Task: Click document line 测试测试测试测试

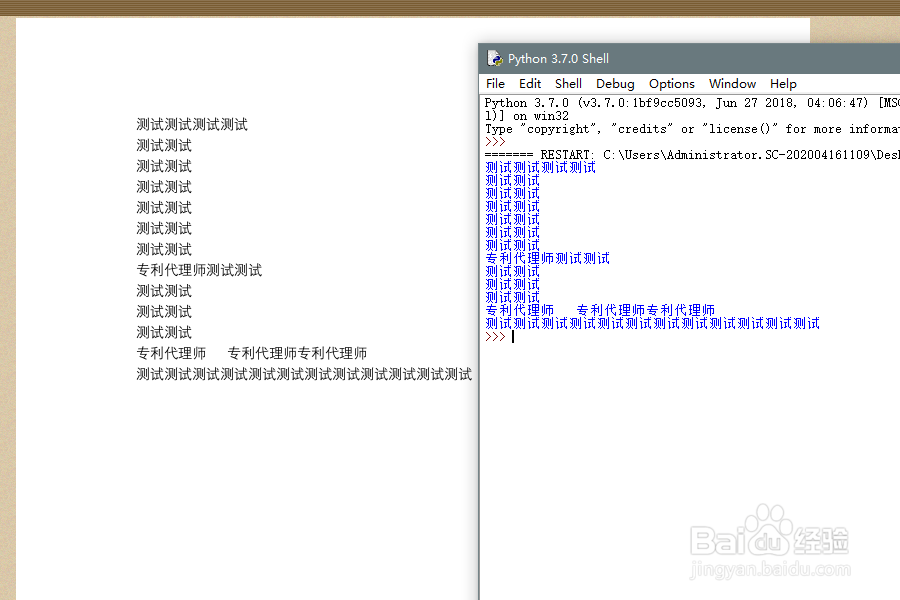Action: pos(192,125)
